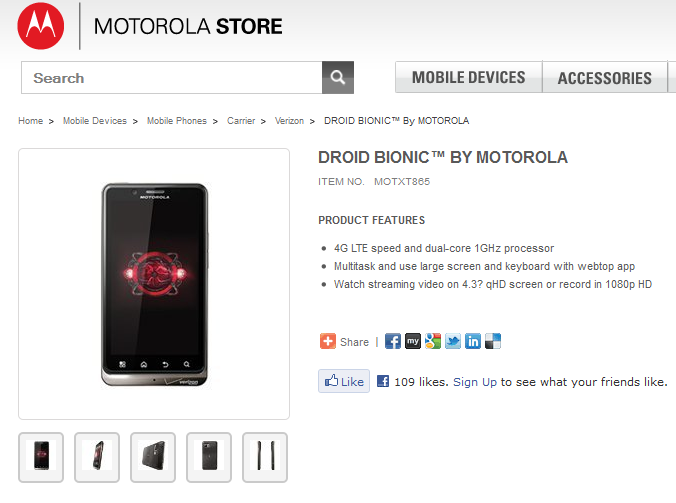Viewport: 676px width, 503px height.
Task: Select the back angled view thumbnail
Action: click(153, 457)
